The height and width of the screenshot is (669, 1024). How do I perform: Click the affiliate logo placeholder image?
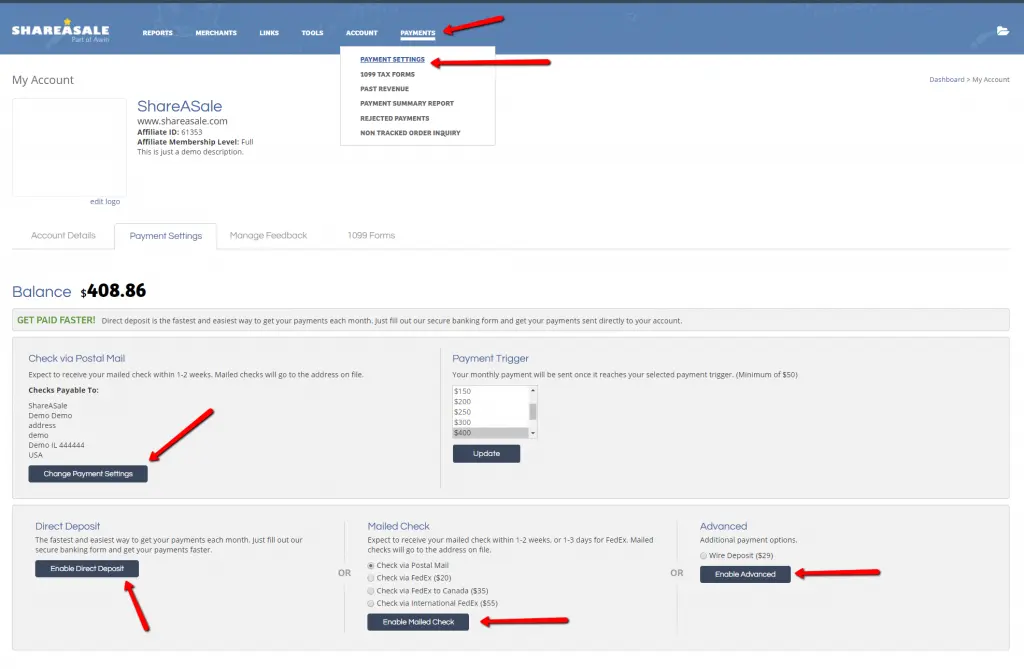click(69, 147)
